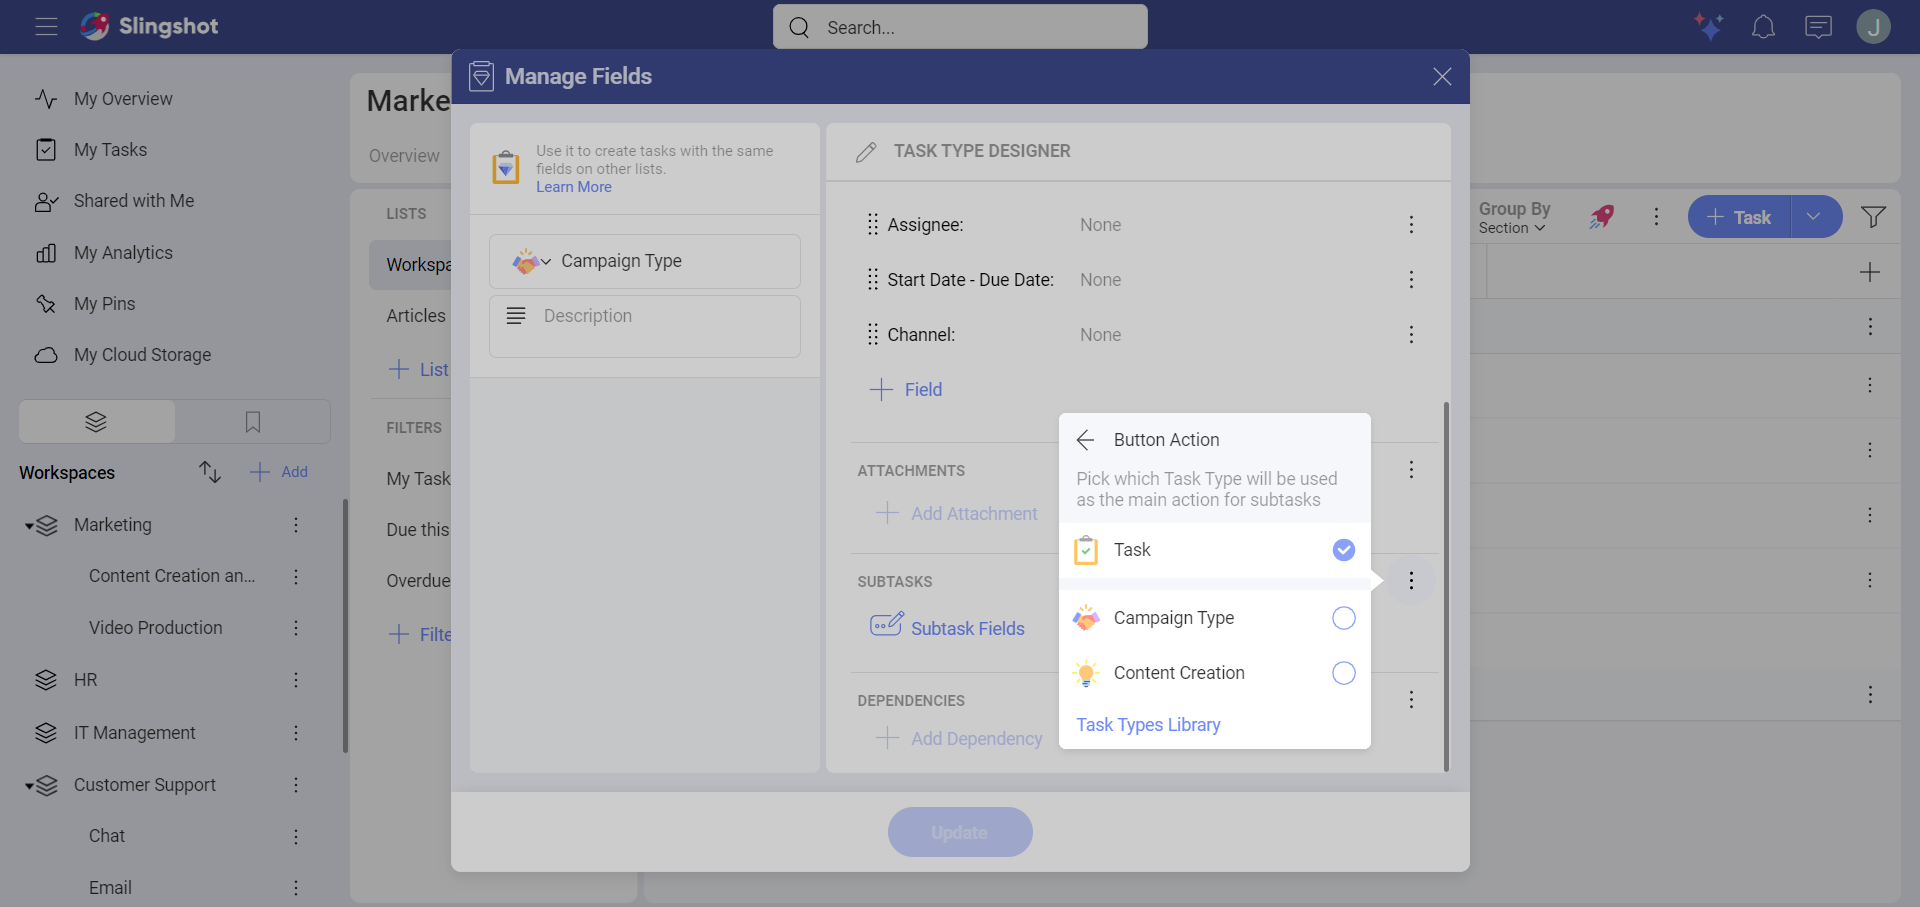Image resolution: width=1920 pixels, height=907 pixels.
Task: Open Marketing workspace options menu
Action: 296,525
